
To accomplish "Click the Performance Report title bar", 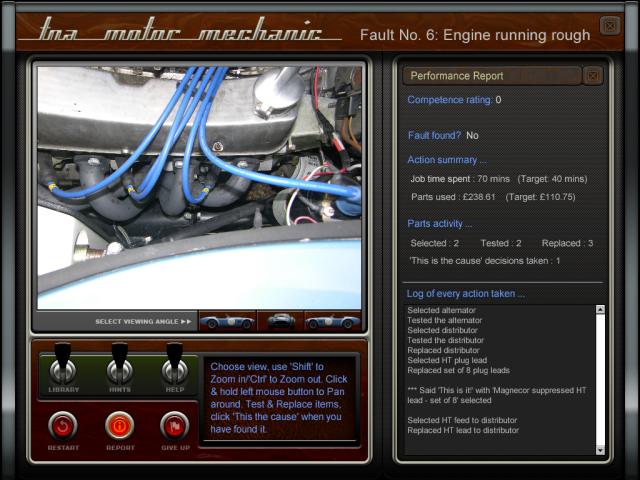I will pyautogui.click(x=490, y=76).
